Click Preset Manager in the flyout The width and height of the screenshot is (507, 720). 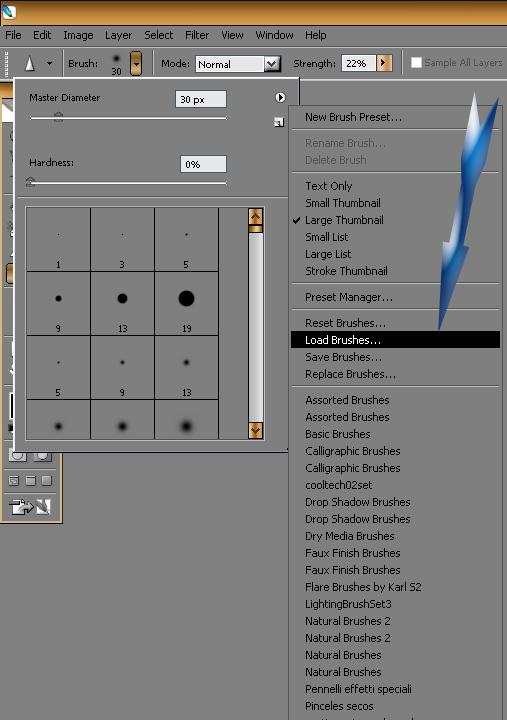click(x=349, y=297)
